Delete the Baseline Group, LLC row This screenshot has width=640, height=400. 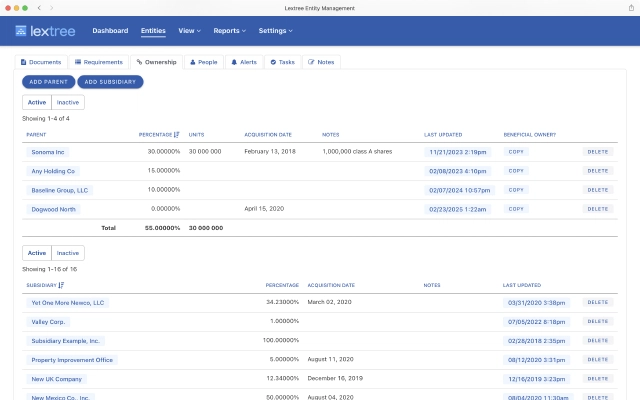(598, 190)
